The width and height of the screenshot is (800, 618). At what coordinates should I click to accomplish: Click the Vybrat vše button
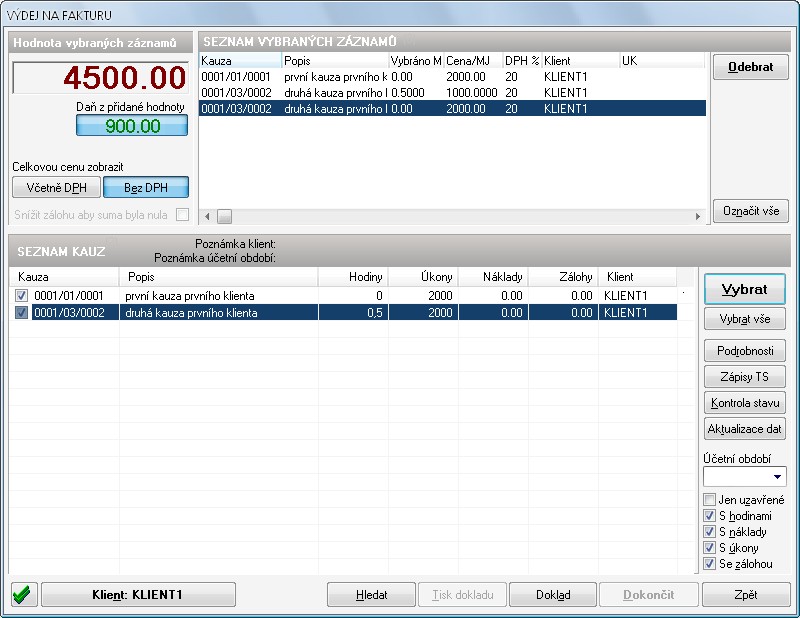point(744,319)
